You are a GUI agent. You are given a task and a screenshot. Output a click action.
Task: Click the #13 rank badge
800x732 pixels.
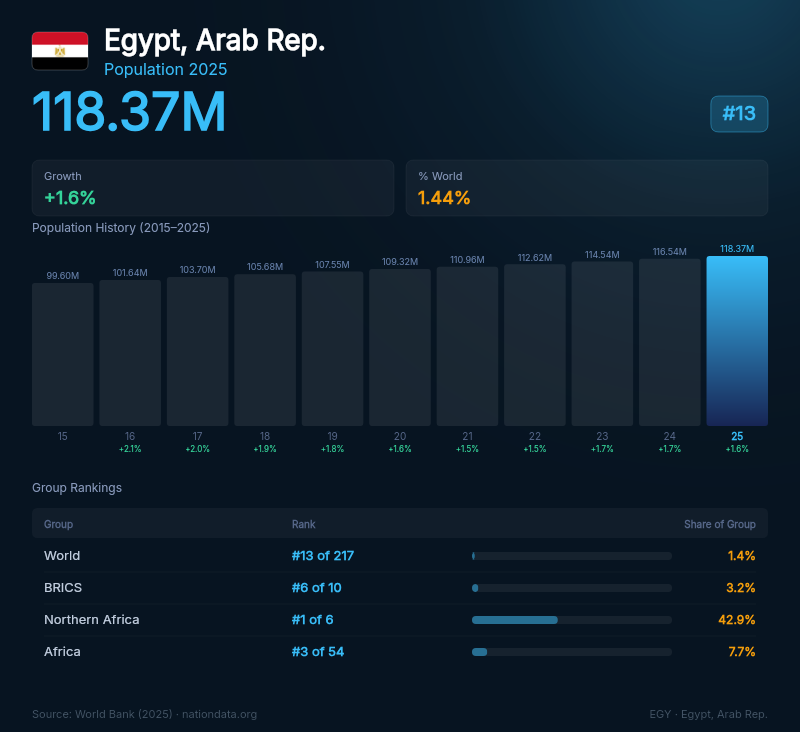click(739, 114)
